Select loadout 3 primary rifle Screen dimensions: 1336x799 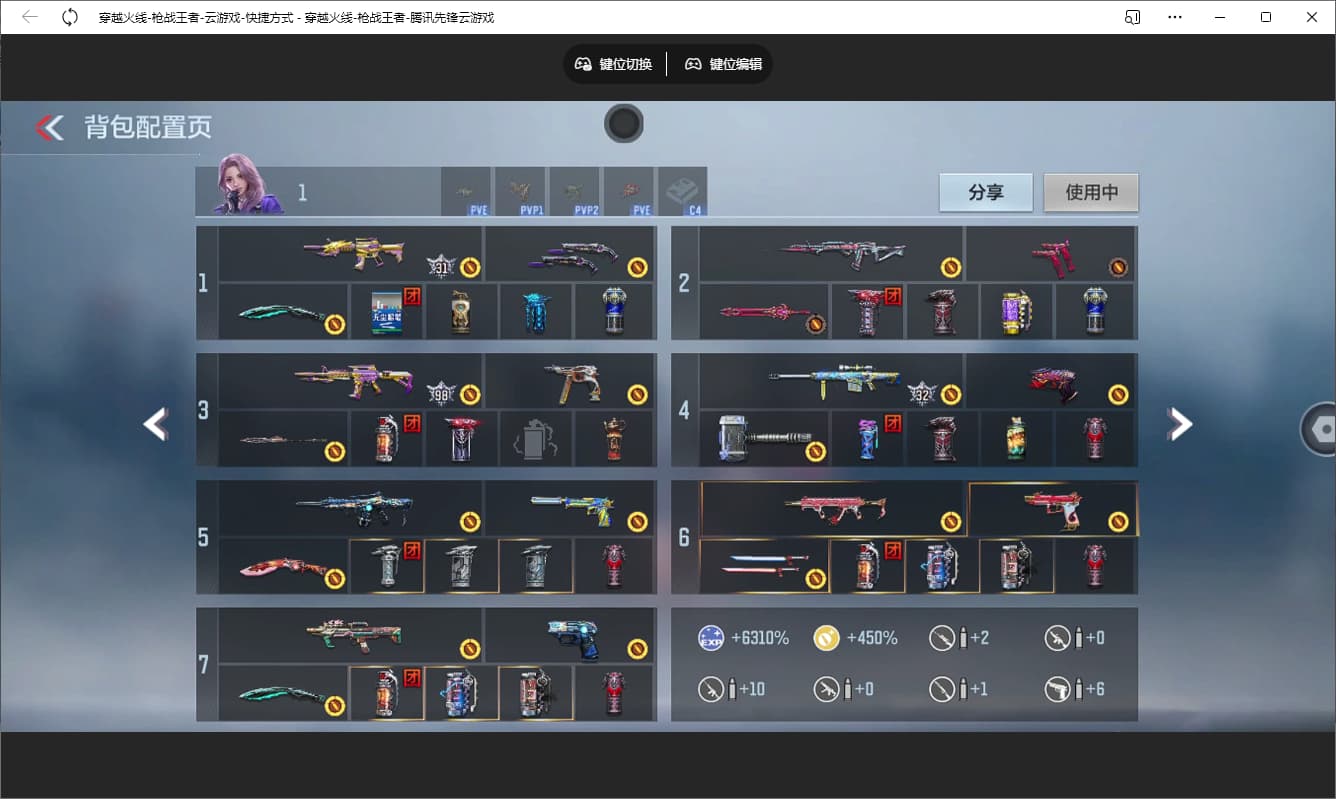[x=351, y=381]
